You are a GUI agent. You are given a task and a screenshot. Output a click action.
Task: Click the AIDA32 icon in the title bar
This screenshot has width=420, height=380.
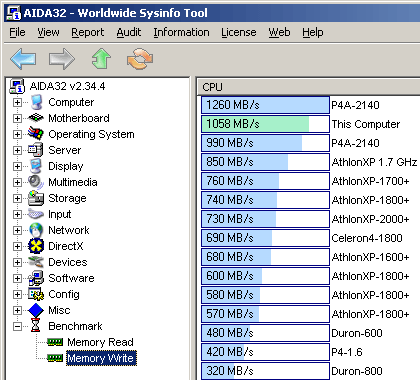coord(14,13)
